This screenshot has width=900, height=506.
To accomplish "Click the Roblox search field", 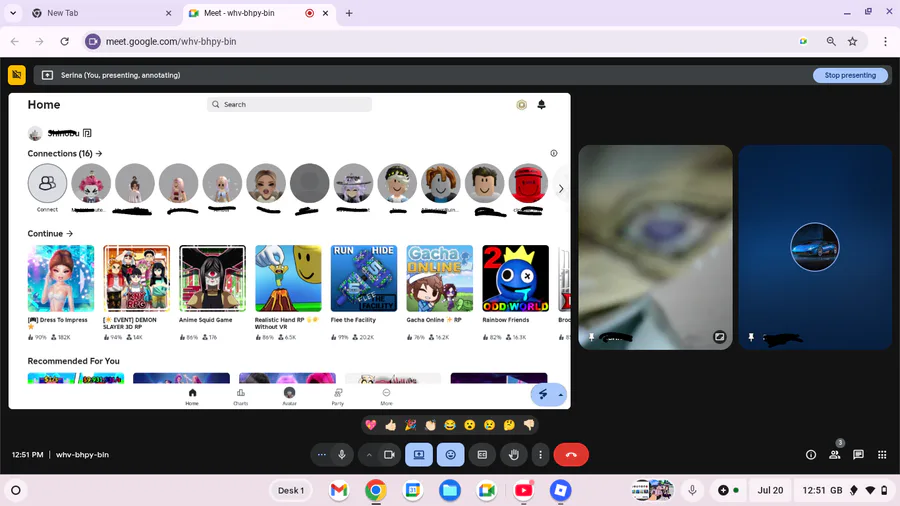I will [289, 104].
